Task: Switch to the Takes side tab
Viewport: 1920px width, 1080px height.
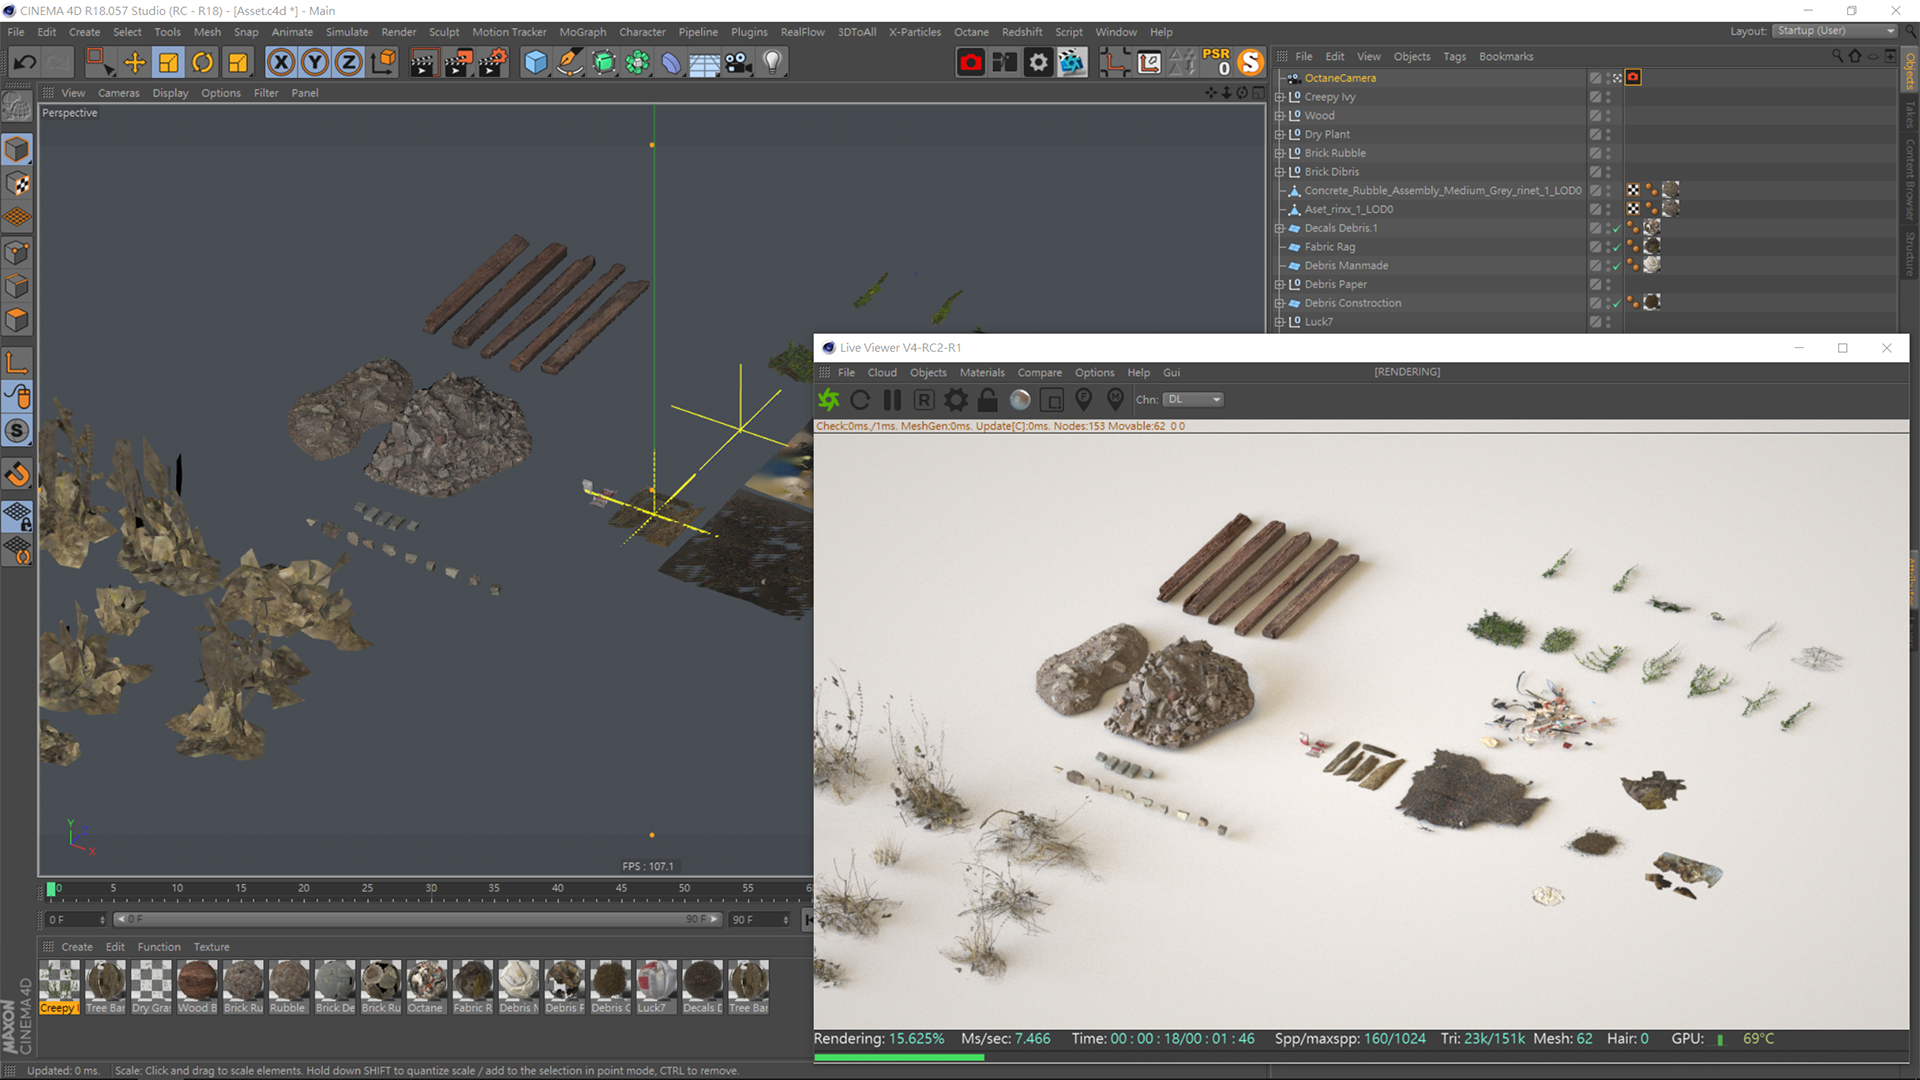Action: point(1910,115)
